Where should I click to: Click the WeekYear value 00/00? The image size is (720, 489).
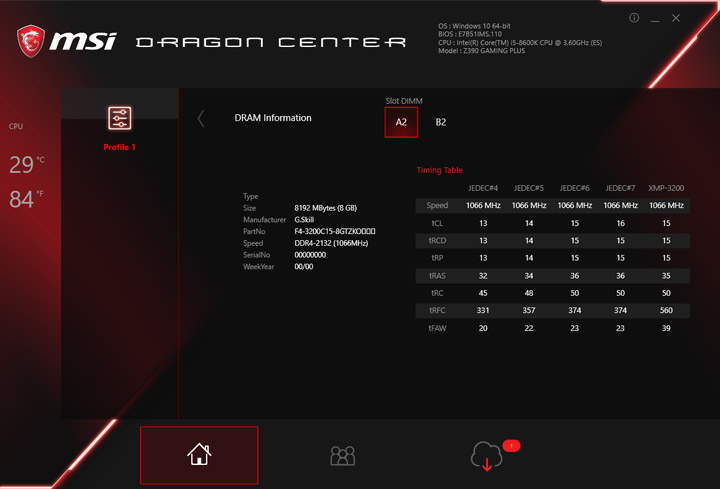pyautogui.click(x=304, y=266)
